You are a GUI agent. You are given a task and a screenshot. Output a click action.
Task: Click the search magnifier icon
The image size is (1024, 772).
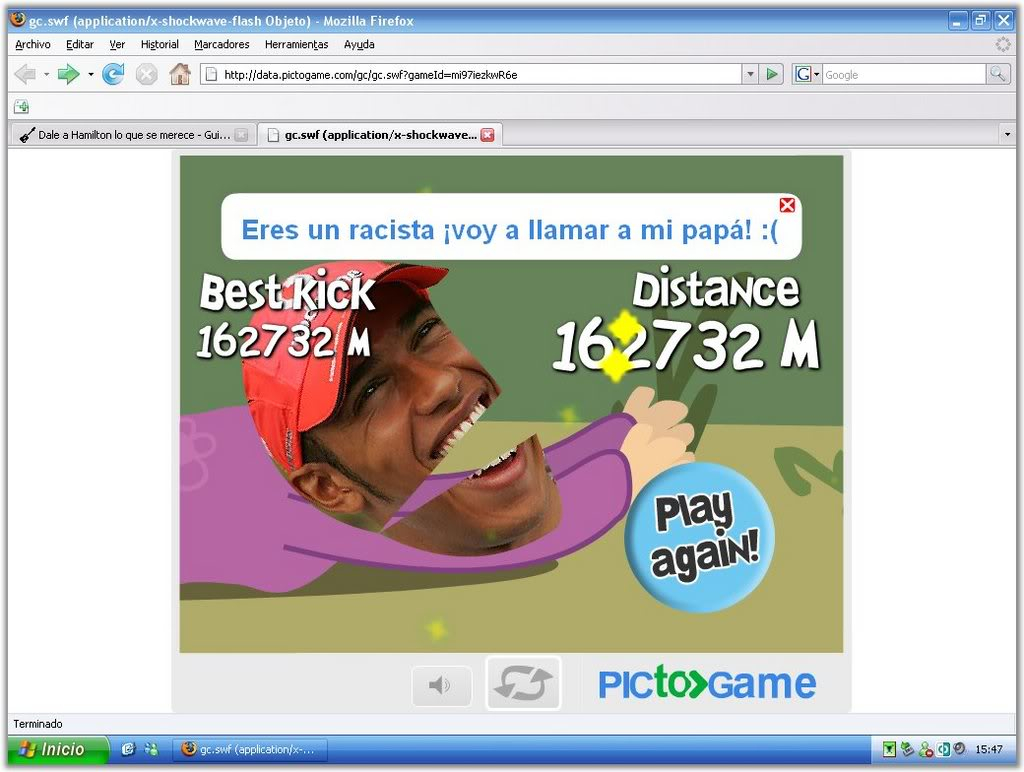(x=997, y=74)
